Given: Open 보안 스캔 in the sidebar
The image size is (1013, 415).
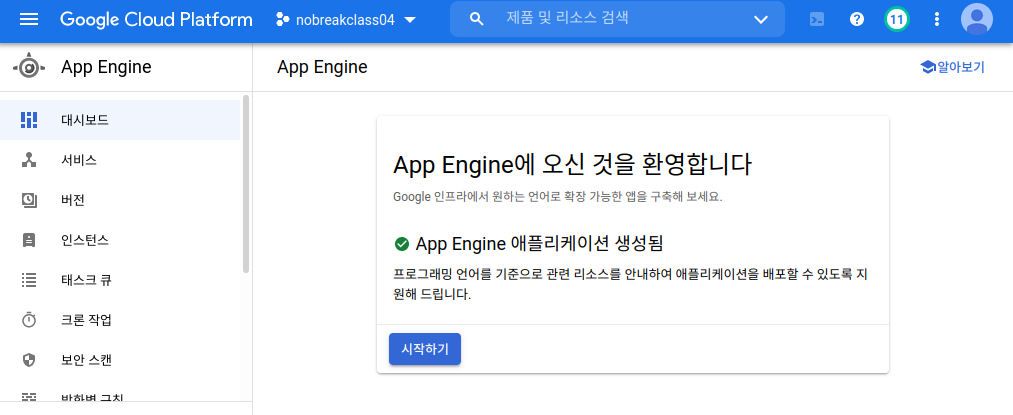Looking at the screenshot, I should tap(120, 360).
